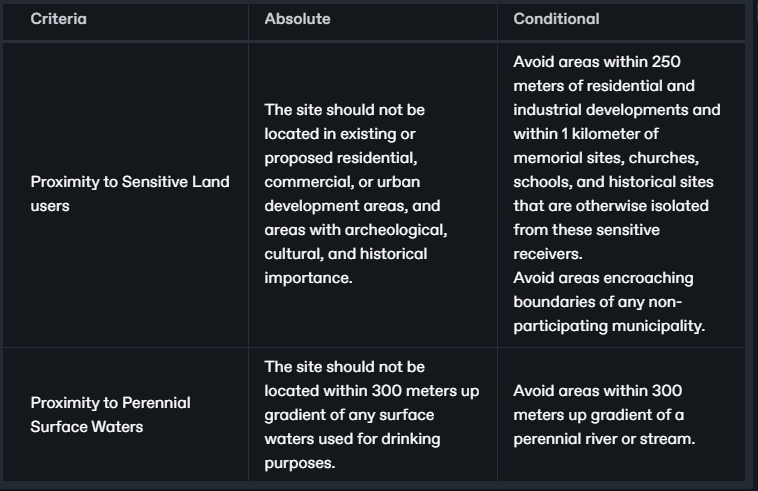Click the "Conditional" column header
This screenshot has height=491, width=758.
[x=556, y=19]
